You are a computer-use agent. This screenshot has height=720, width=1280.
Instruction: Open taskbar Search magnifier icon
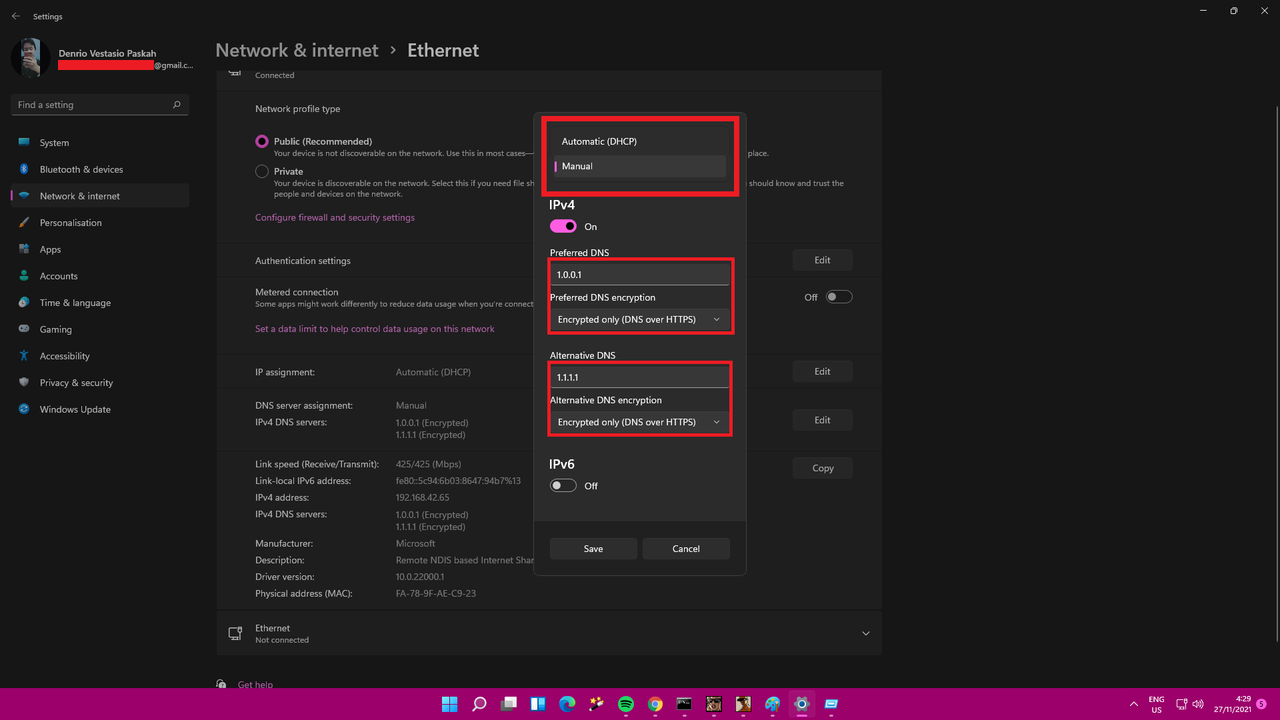click(x=479, y=704)
